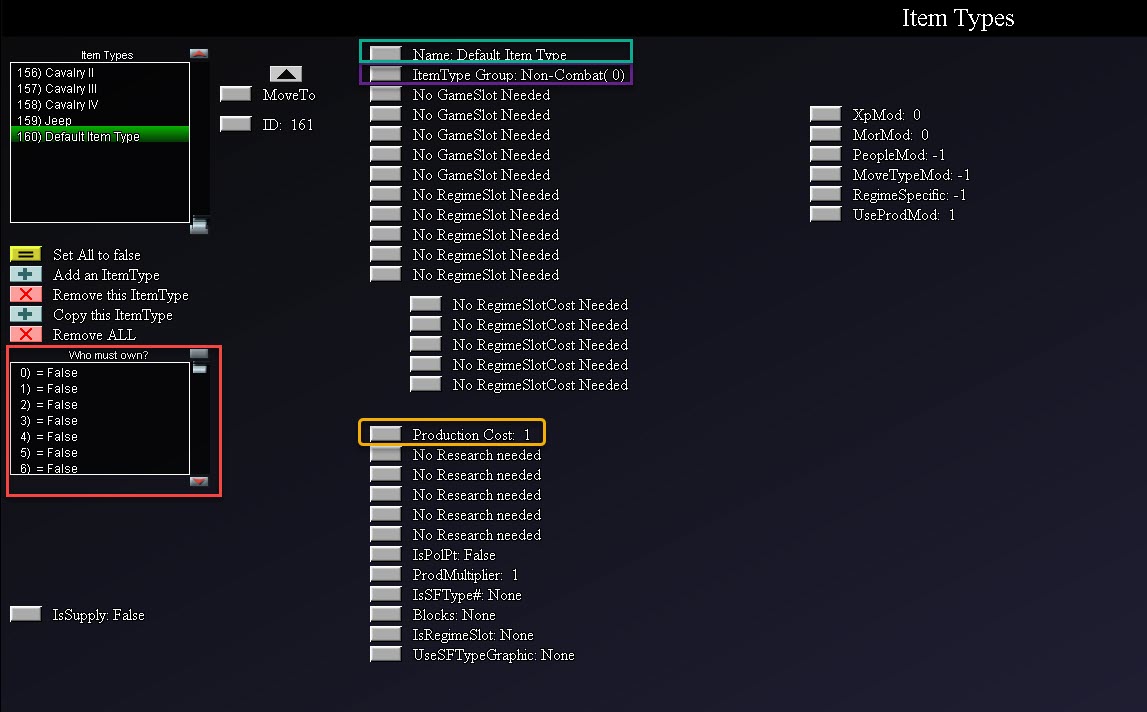Open the ItemType Group Non-Combat selector

[385, 74]
